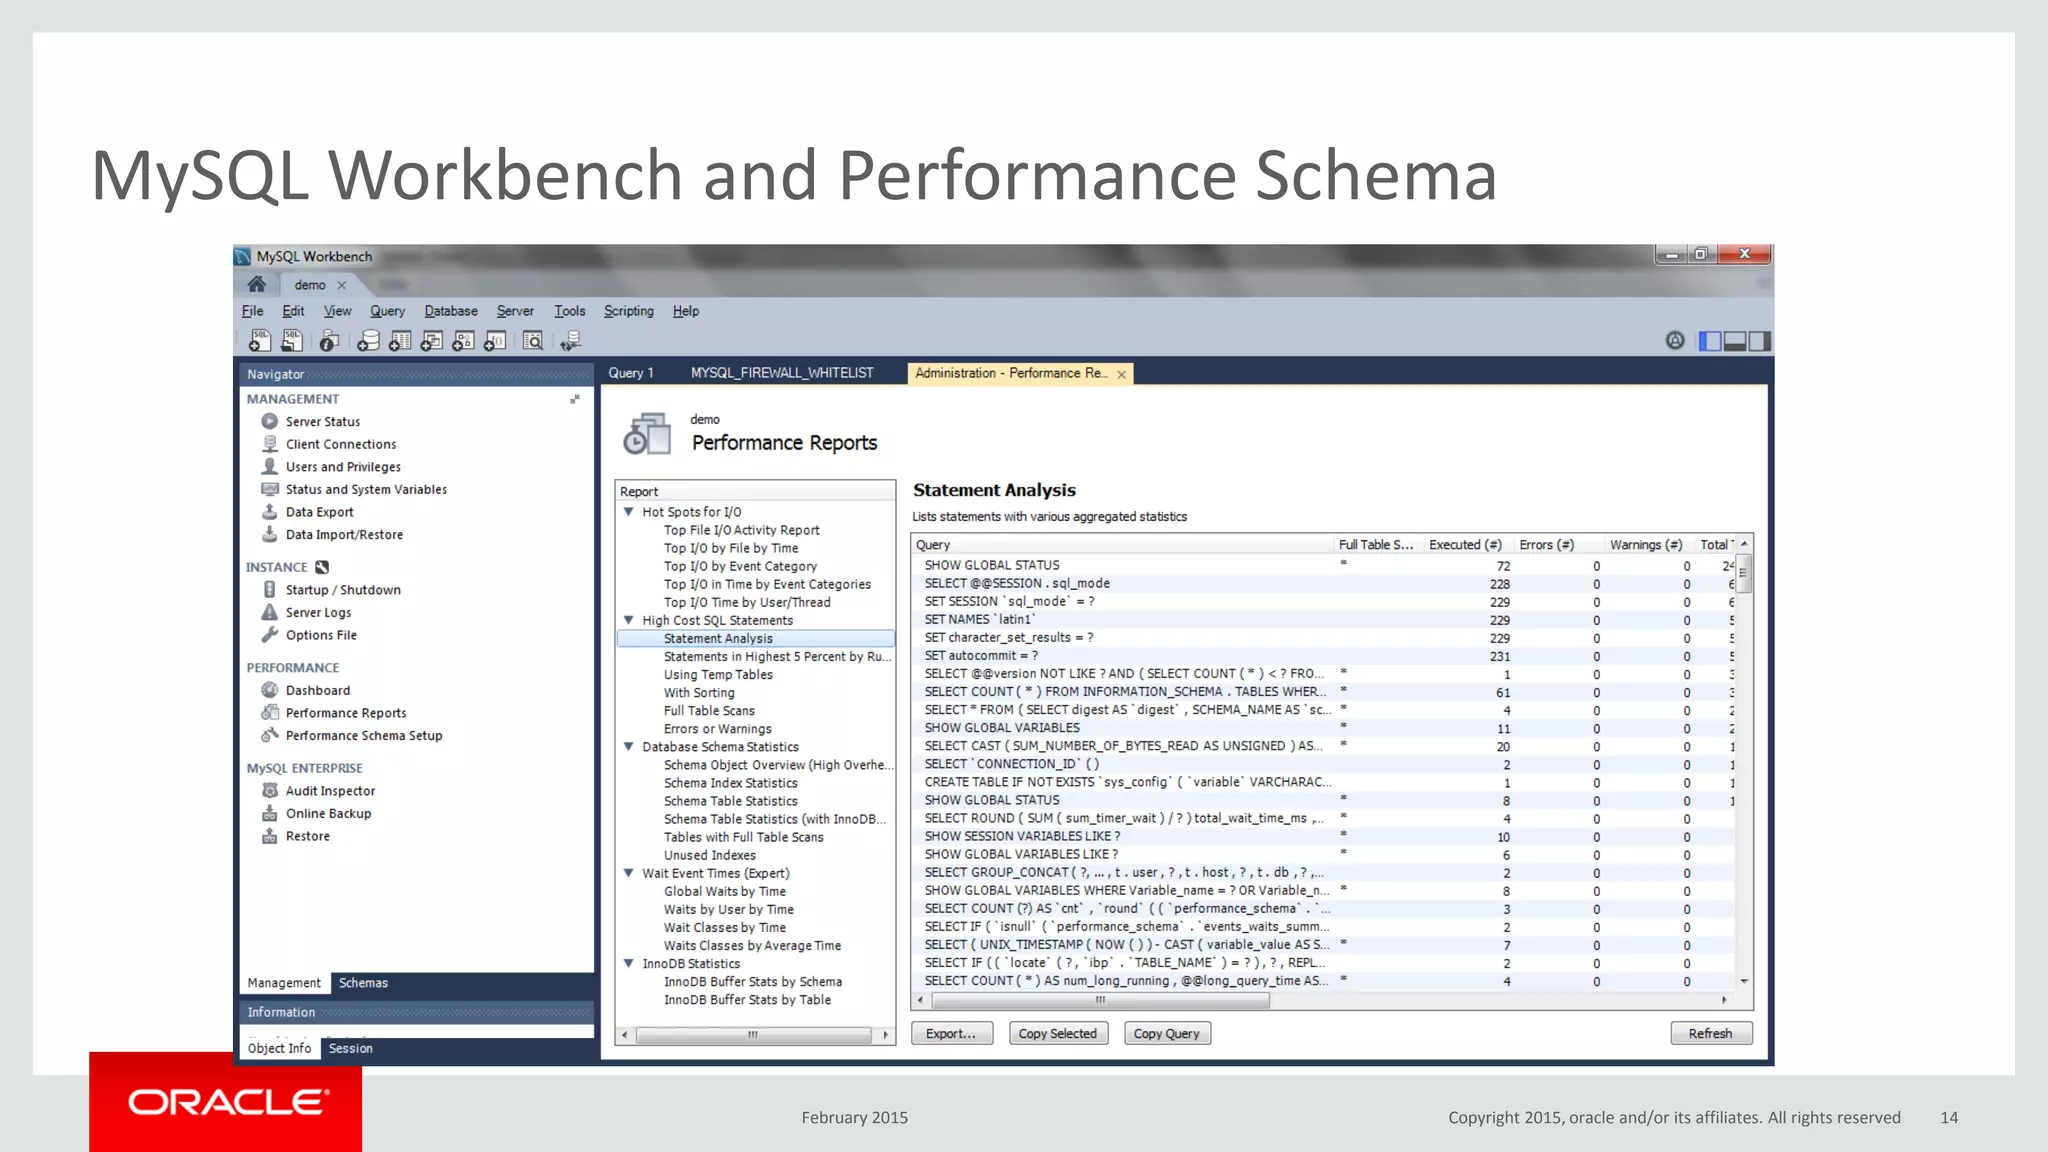2048x1152 pixels.
Task: Select Unused Indexes report
Action: tap(710, 855)
